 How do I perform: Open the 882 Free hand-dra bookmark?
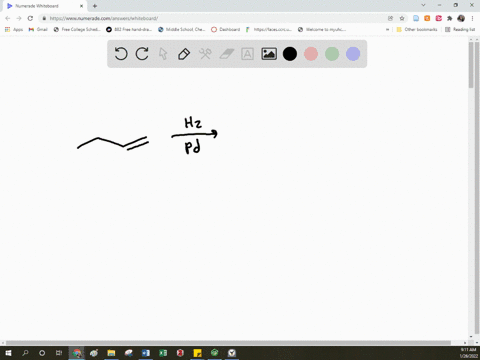pyautogui.click(x=129, y=29)
